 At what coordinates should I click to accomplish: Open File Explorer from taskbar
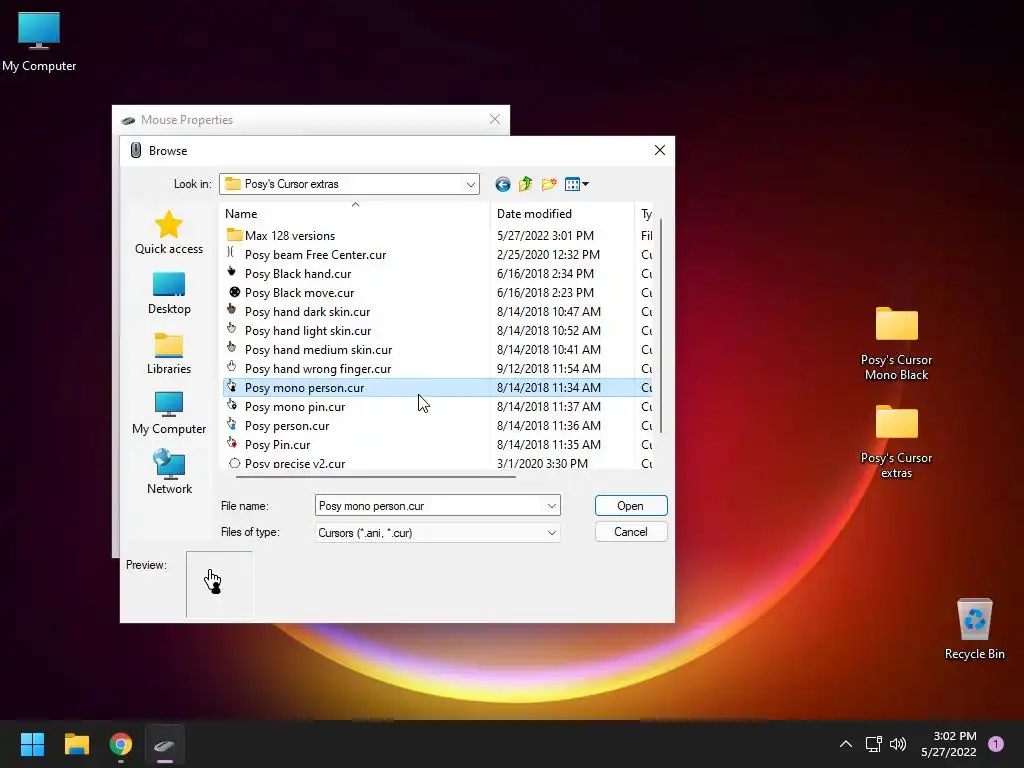[76, 744]
